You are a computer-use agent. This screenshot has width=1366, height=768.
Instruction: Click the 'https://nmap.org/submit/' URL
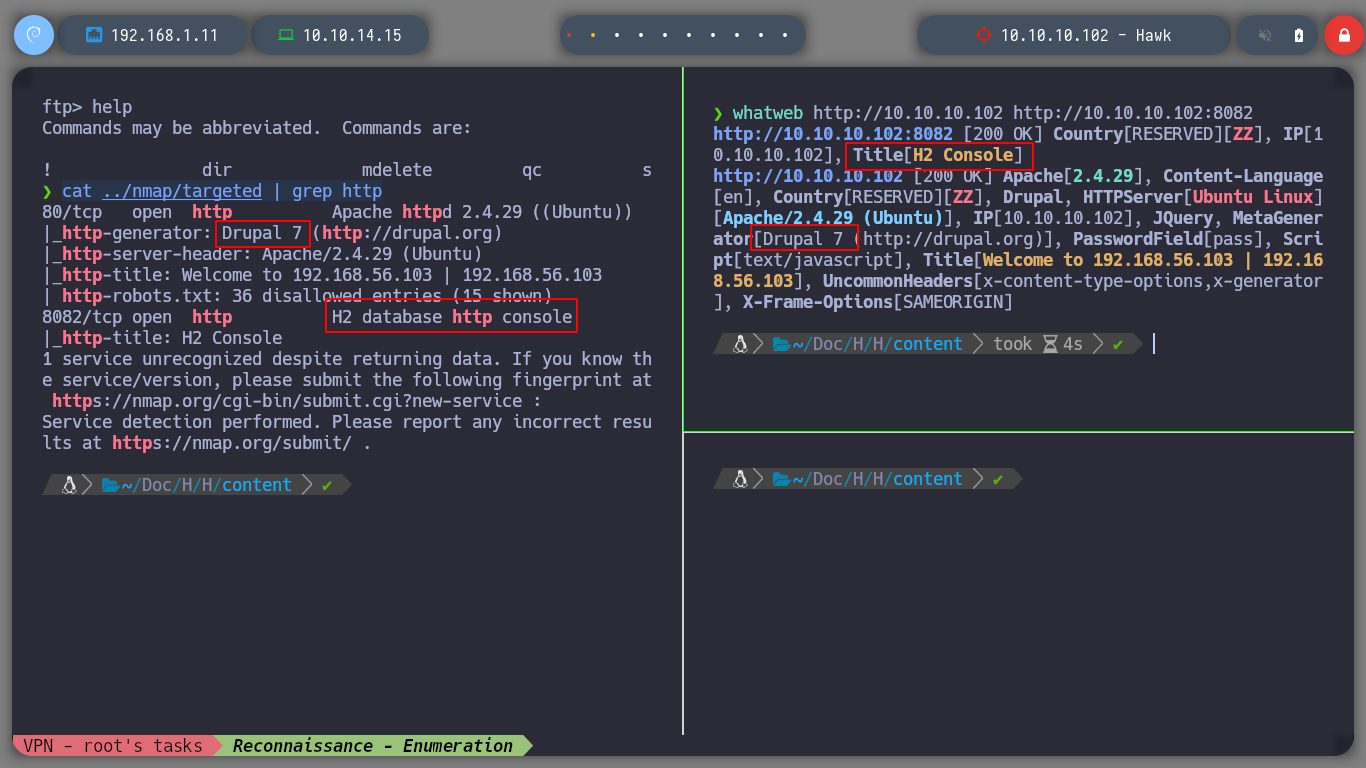pos(231,443)
